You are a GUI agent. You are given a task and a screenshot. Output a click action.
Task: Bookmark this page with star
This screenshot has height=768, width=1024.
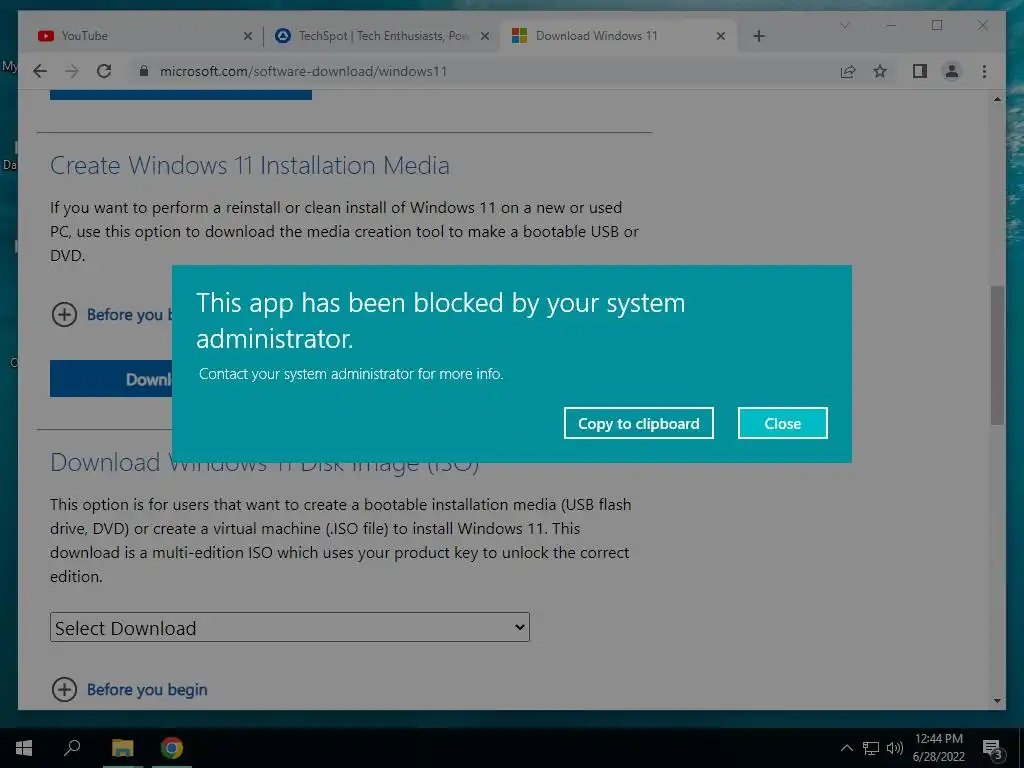click(x=880, y=71)
